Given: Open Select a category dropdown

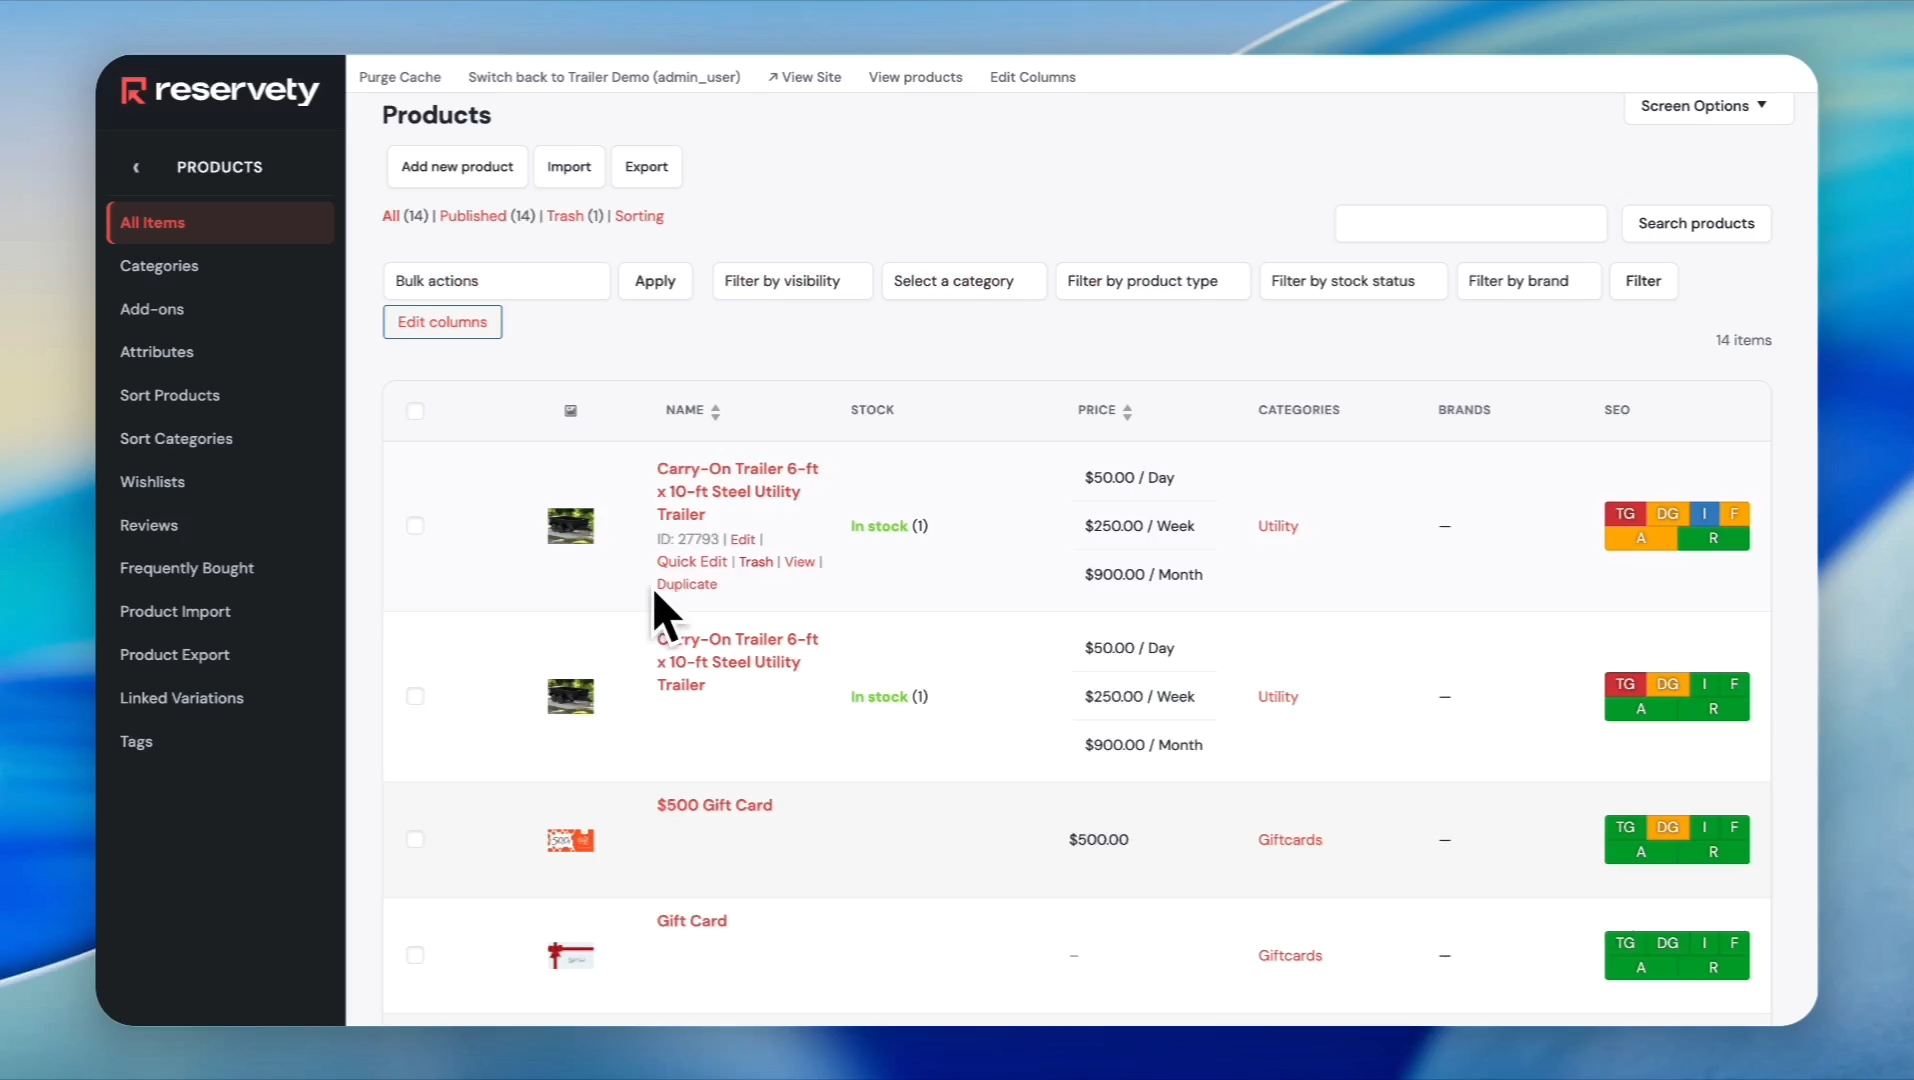Looking at the screenshot, I should click(964, 281).
